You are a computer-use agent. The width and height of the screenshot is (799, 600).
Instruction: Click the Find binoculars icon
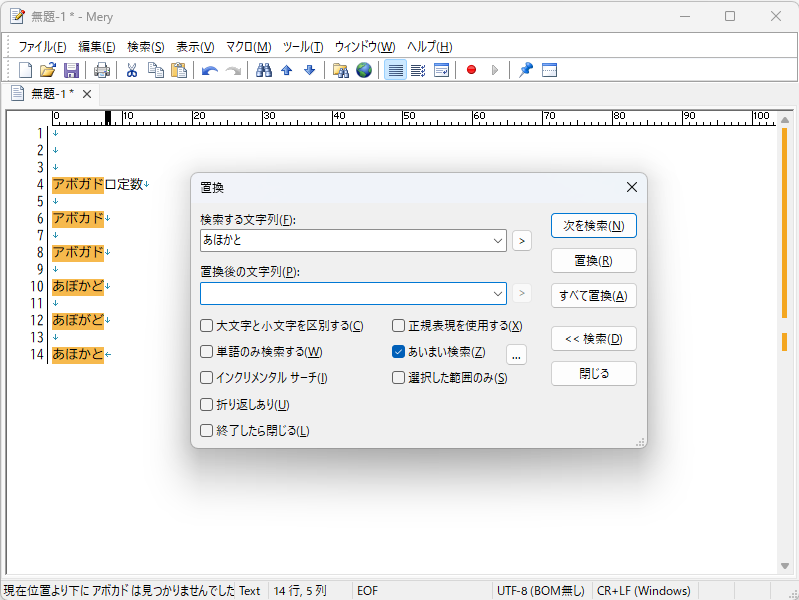[x=263, y=70]
